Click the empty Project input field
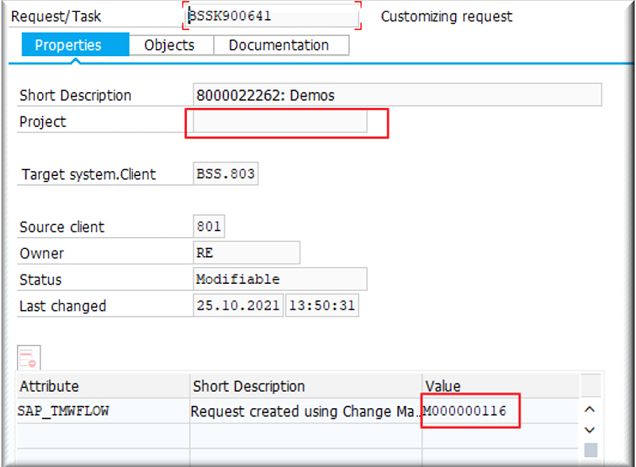The image size is (636, 467). (x=280, y=122)
